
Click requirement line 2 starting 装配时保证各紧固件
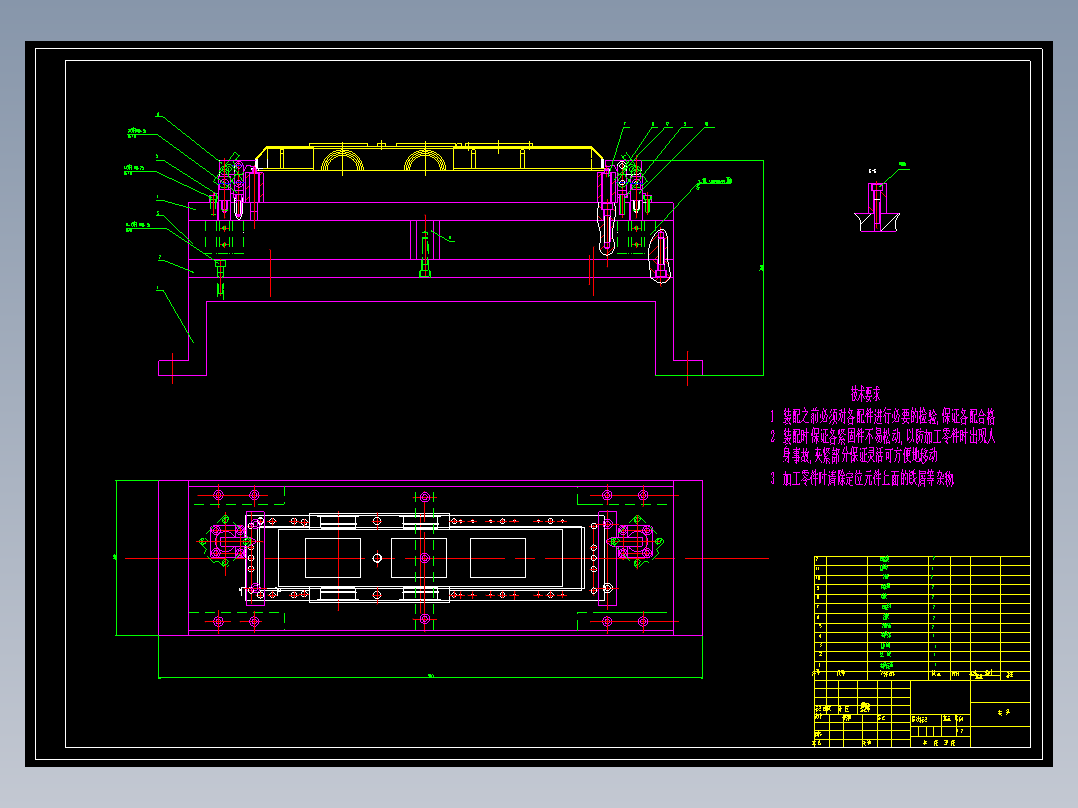pyautogui.click(x=883, y=436)
